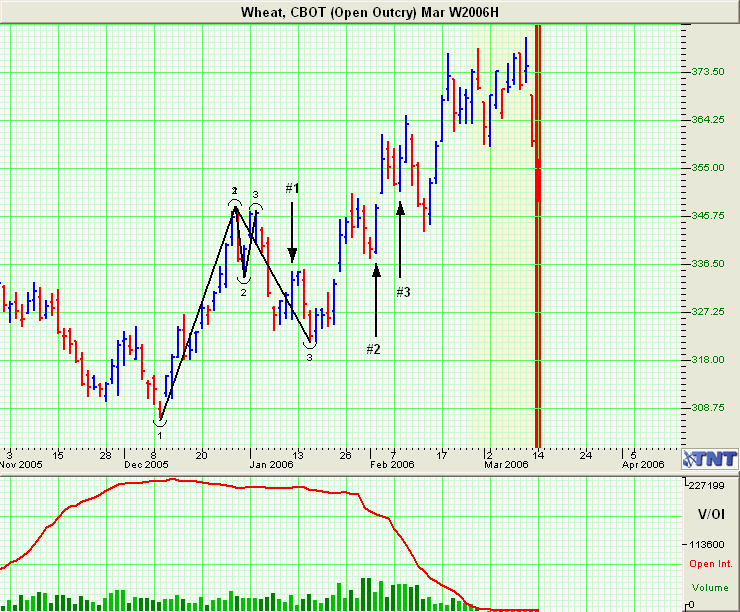This screenshot has width=740, height=612.
Task: Select the 327.25 price axis label
Action: [707, 312]
